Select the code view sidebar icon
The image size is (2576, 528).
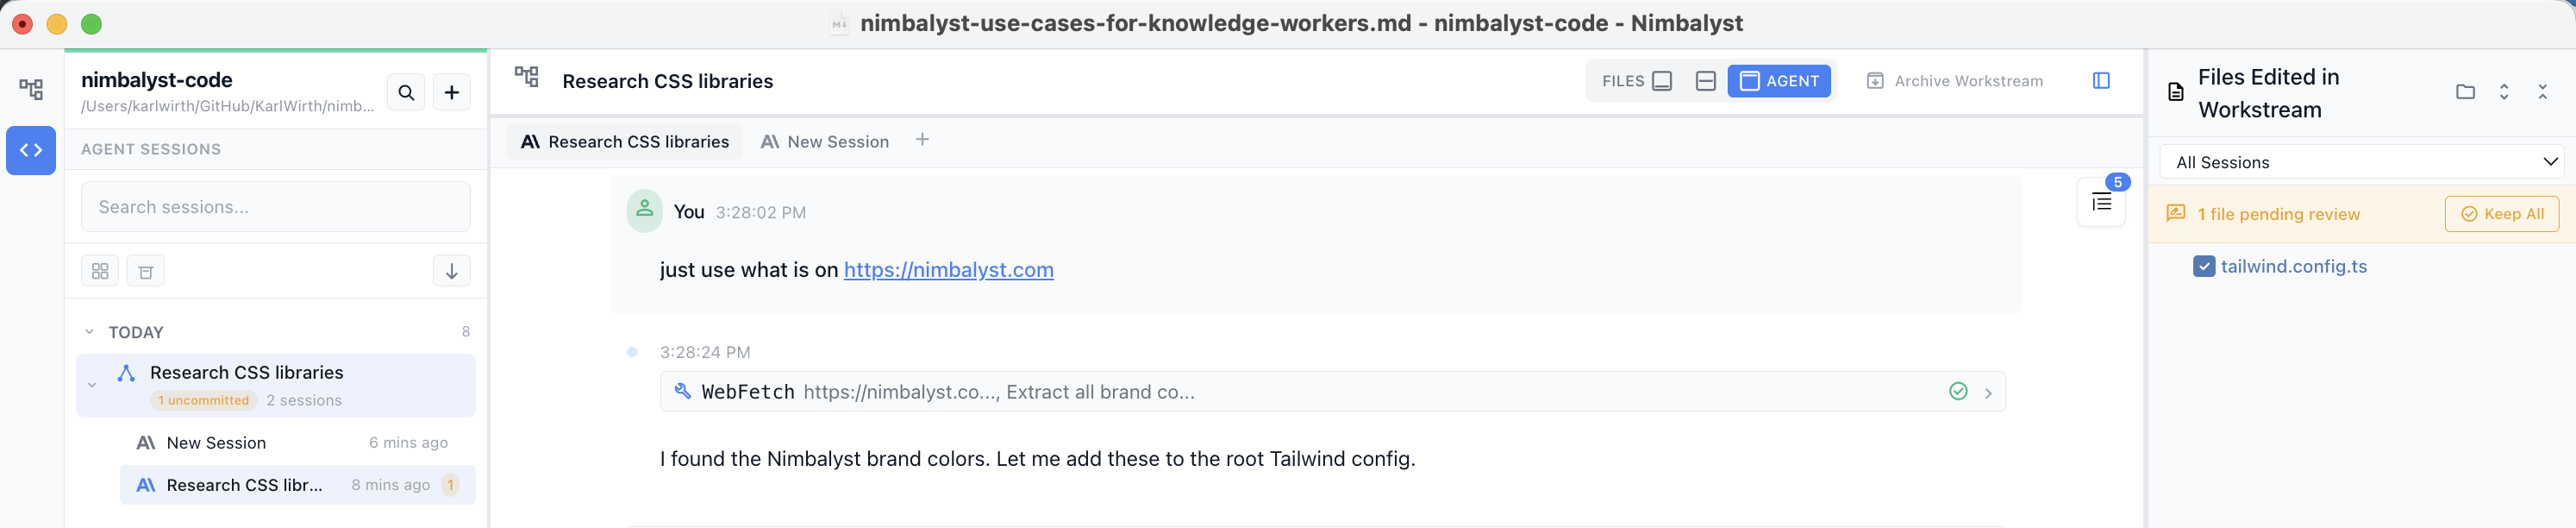point(31,150)
